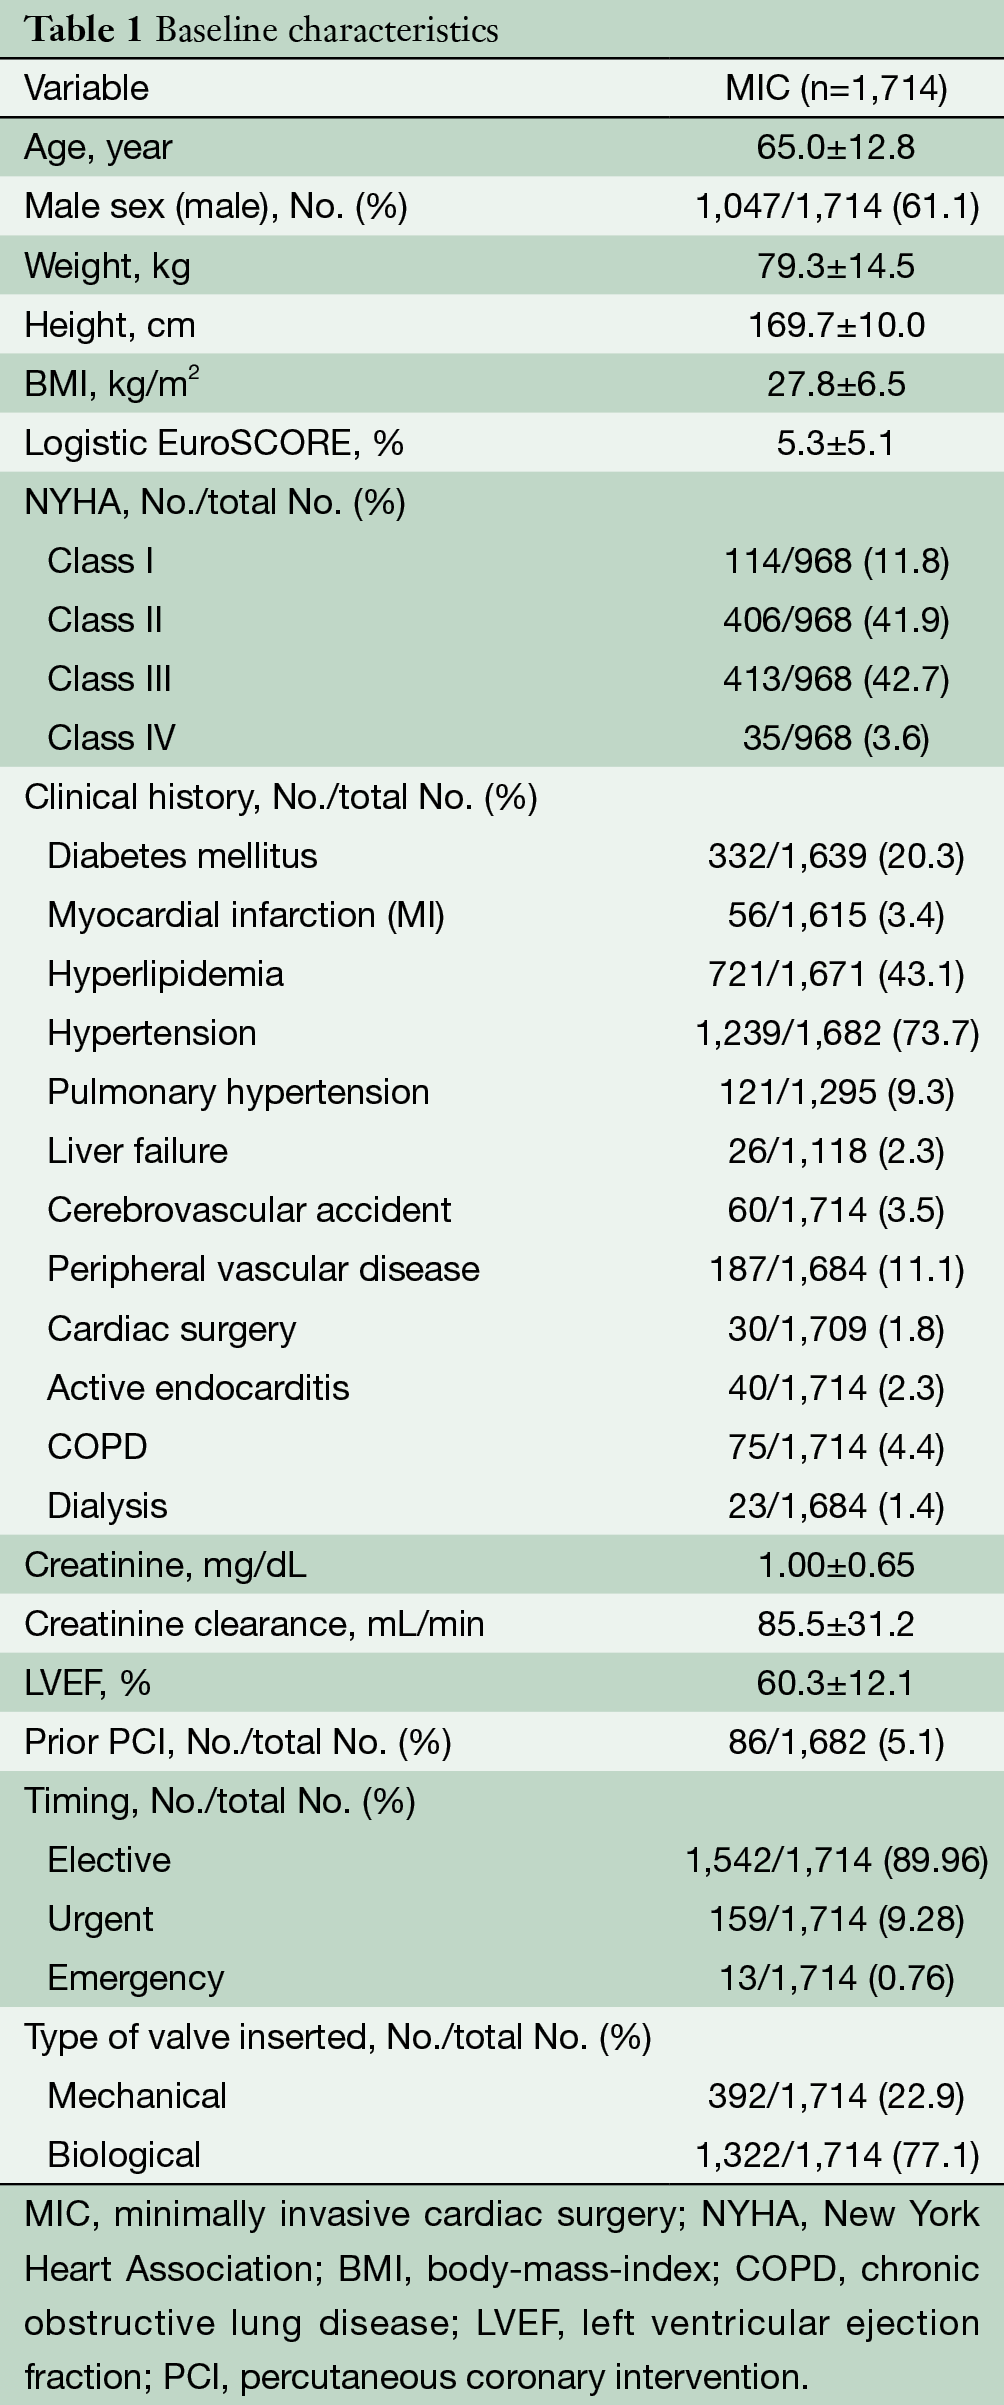Viewport: 1004px width, 2405px height.
Task: Click the Elective timing value "1,542/1,714 (89.96)"
Action: (836, 1860)
